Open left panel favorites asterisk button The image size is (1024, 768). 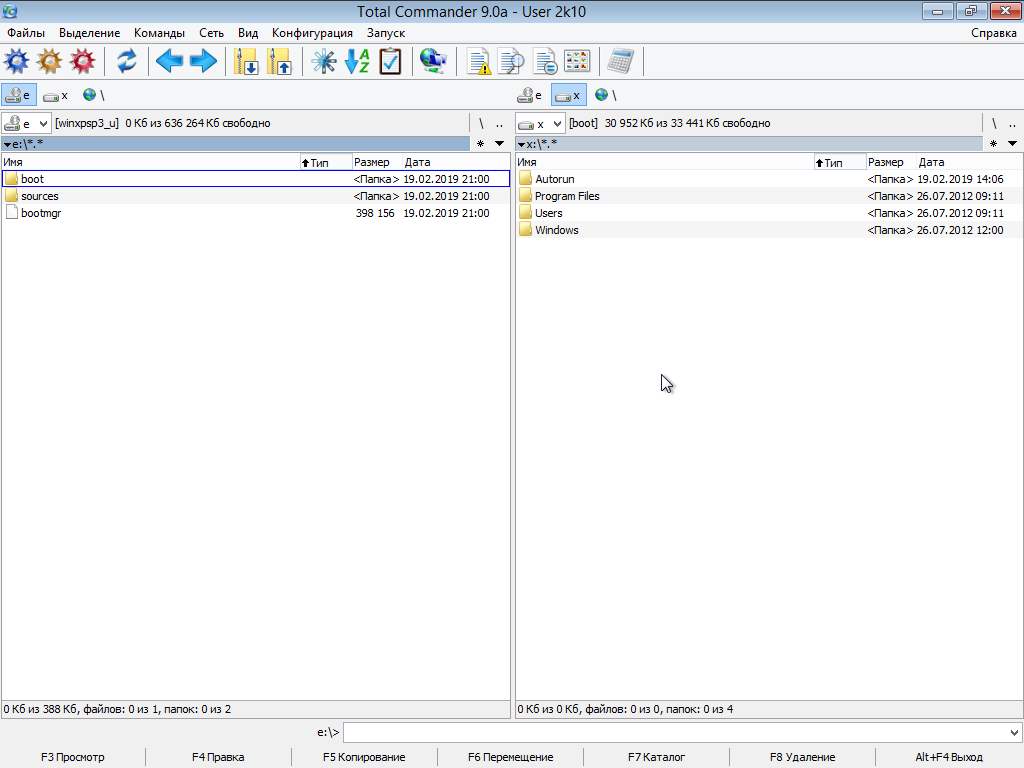pos(481,144)
